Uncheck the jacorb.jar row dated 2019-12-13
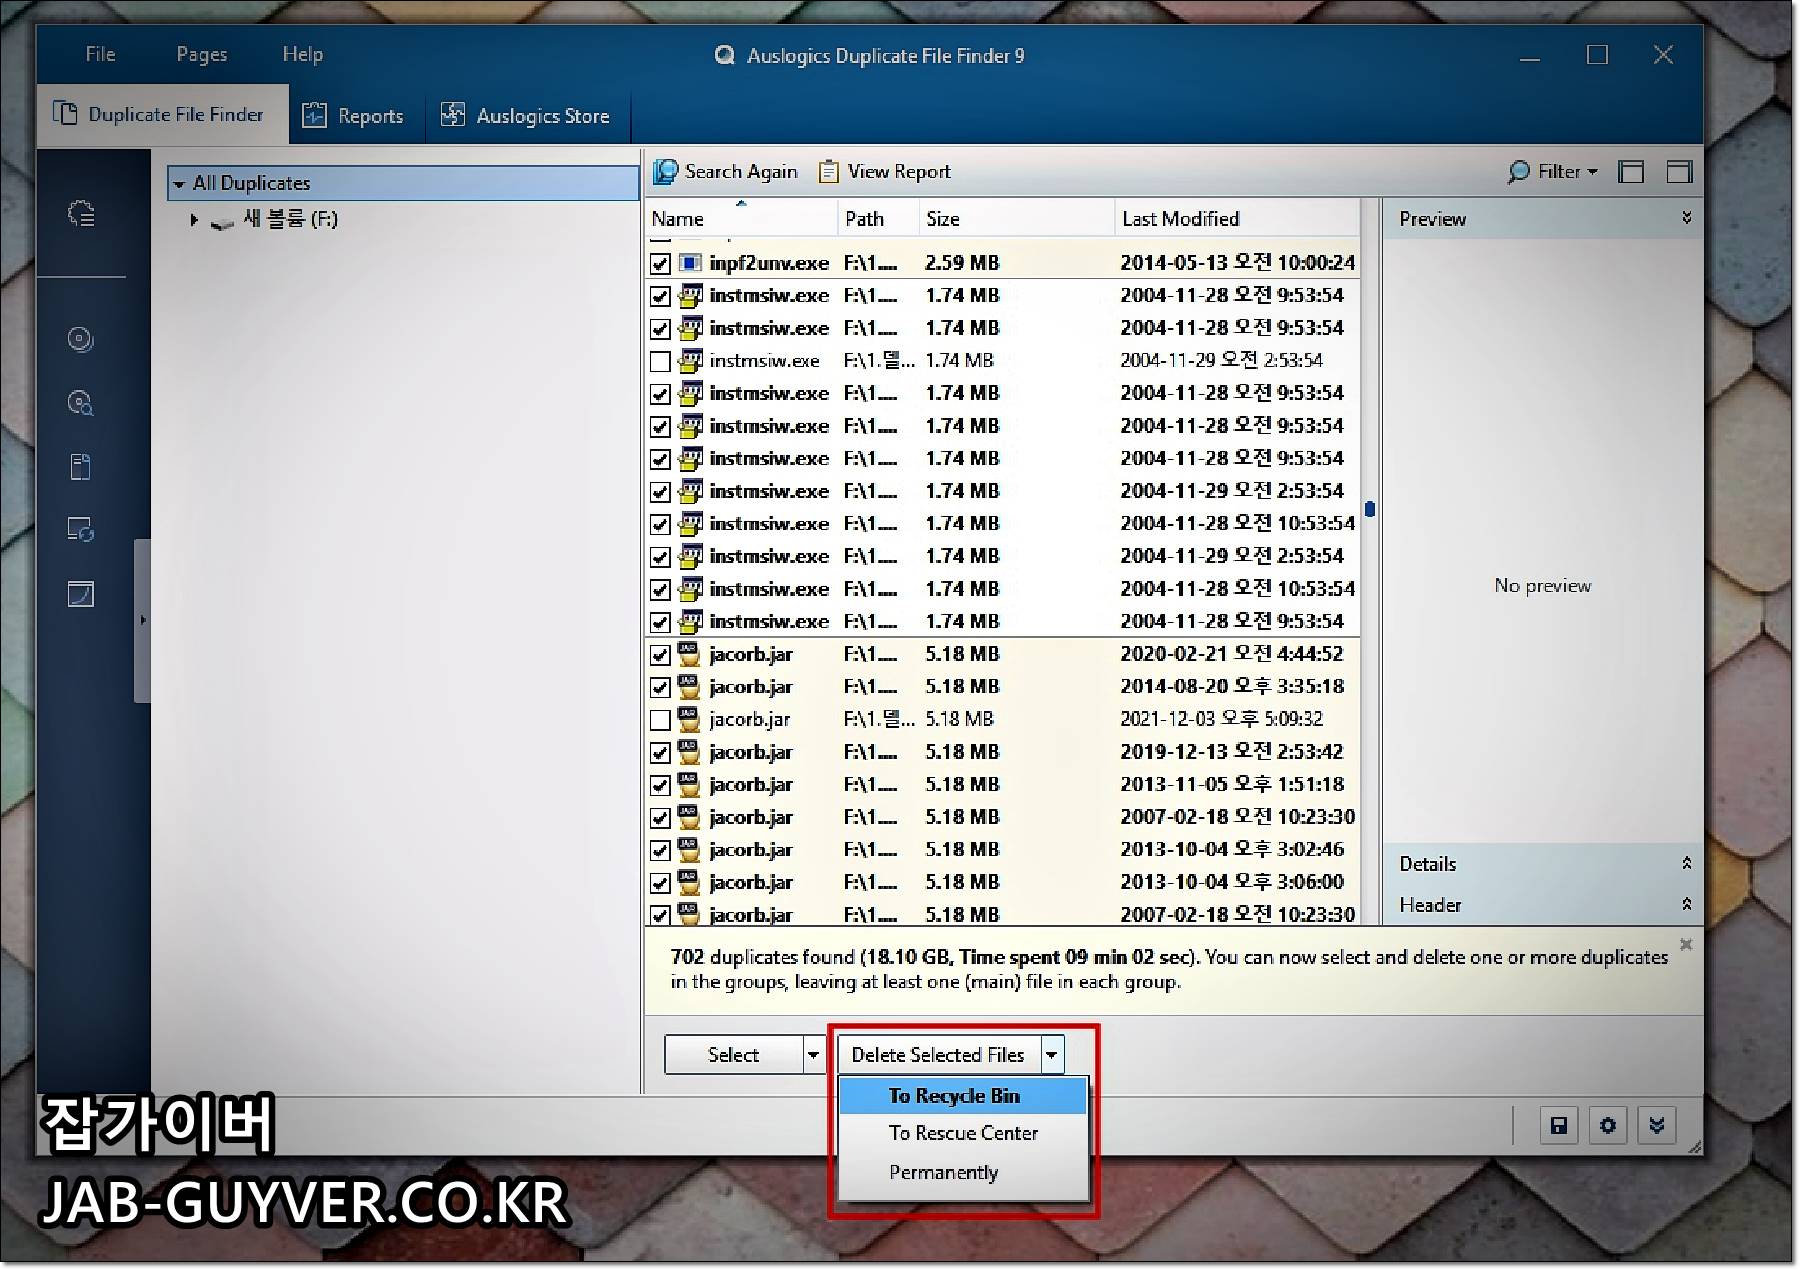 click(660, 753)
